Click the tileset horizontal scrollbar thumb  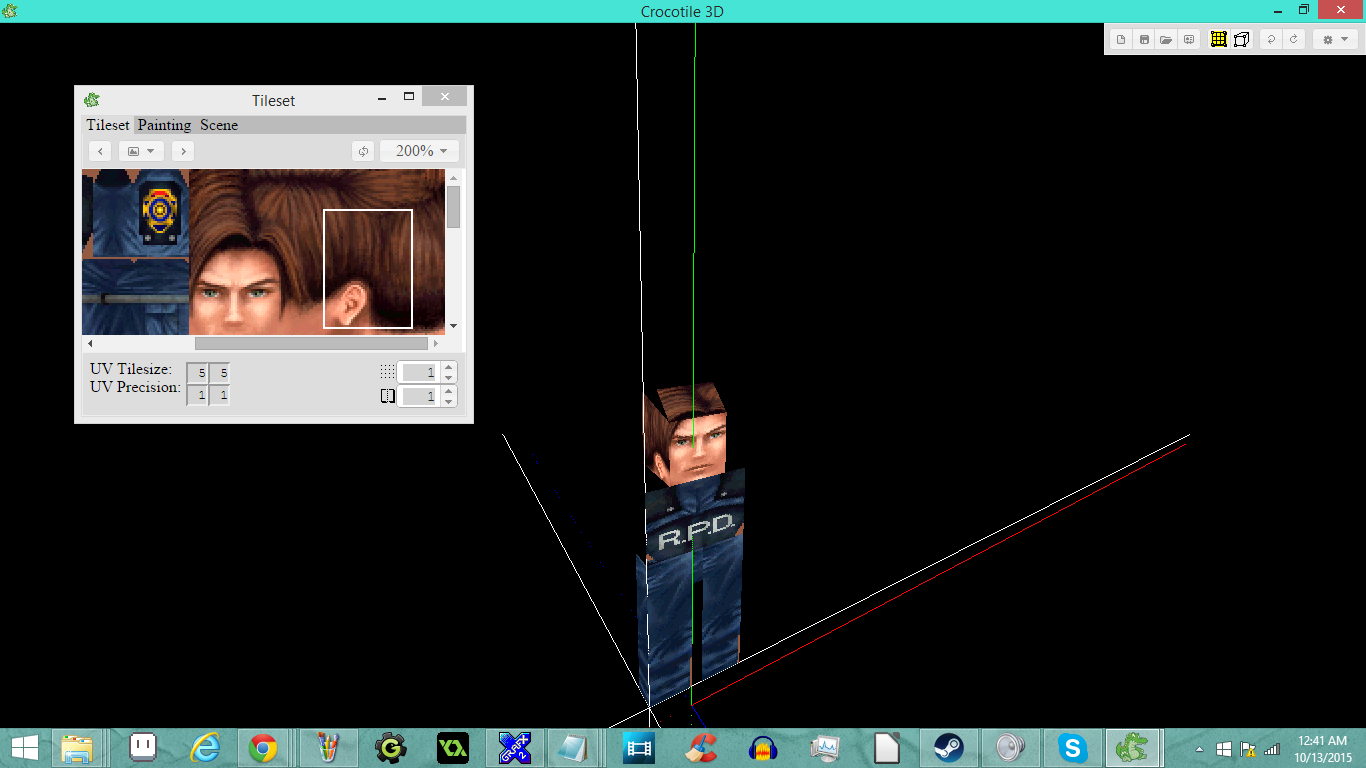pyautogui.click(x=311, y=343)
